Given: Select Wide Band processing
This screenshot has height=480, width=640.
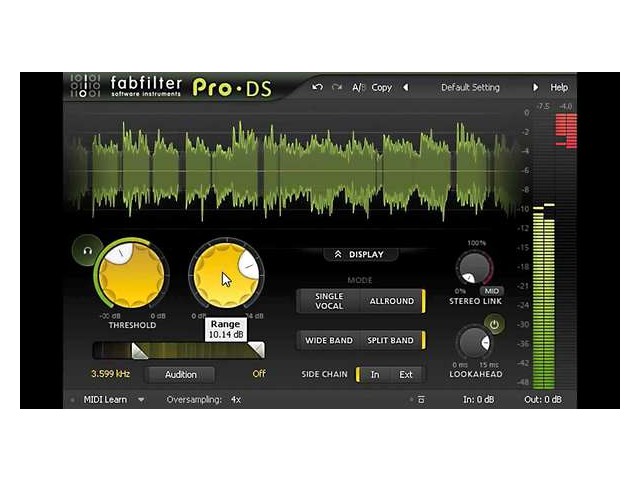Looking at the screenshot, I should (x=329, y=340).
